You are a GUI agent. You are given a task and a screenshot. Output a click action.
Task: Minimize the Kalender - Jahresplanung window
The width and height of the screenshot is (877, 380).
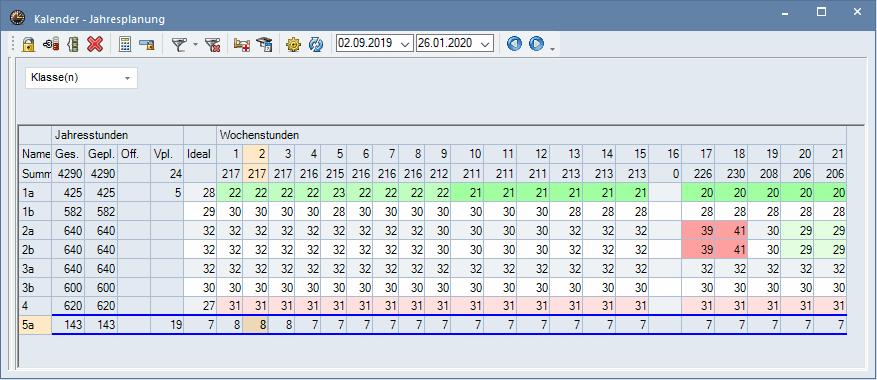[x=786, y=12]
